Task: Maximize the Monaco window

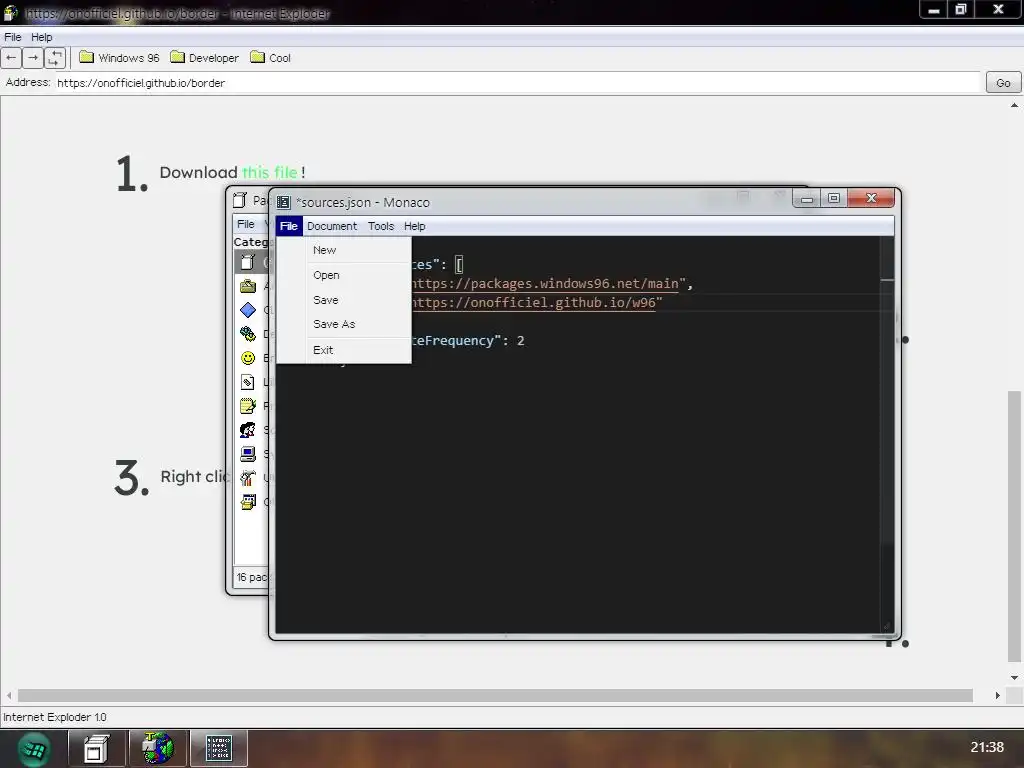Action: tap(834, 198)
